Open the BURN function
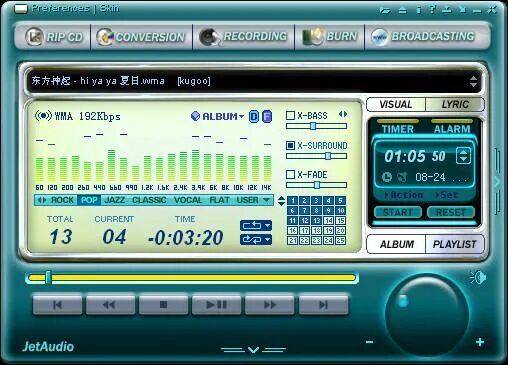The image size is (508, 365). pyautogui.click(x=329, y=36)
